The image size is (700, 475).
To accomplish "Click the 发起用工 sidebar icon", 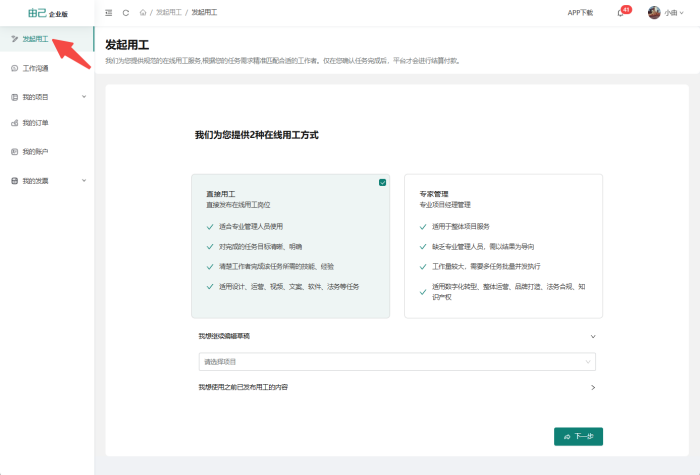I will tap(14, 39).
